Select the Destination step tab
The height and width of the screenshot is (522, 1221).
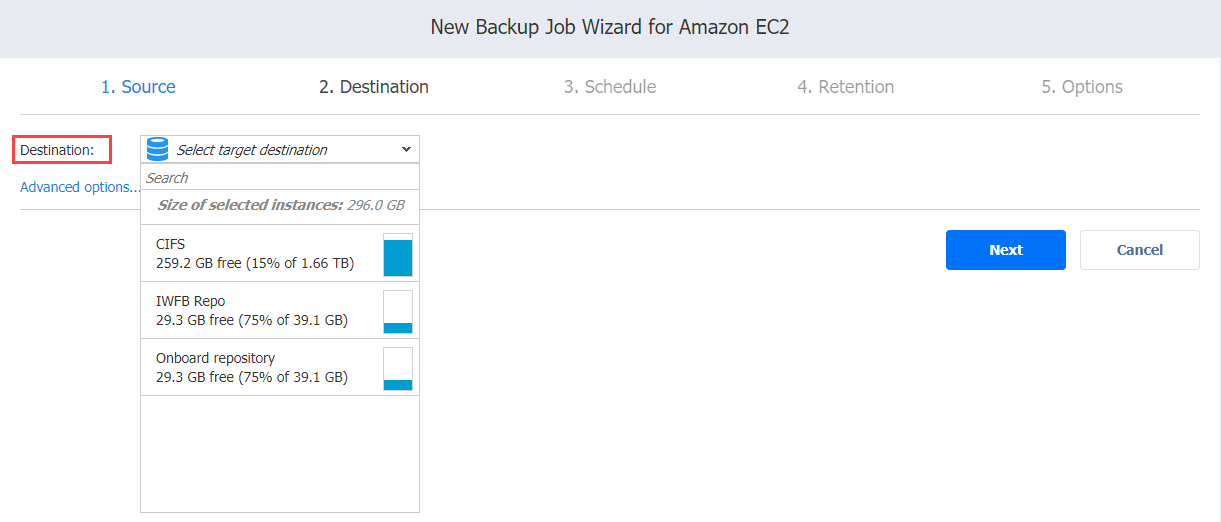point(374,87)
